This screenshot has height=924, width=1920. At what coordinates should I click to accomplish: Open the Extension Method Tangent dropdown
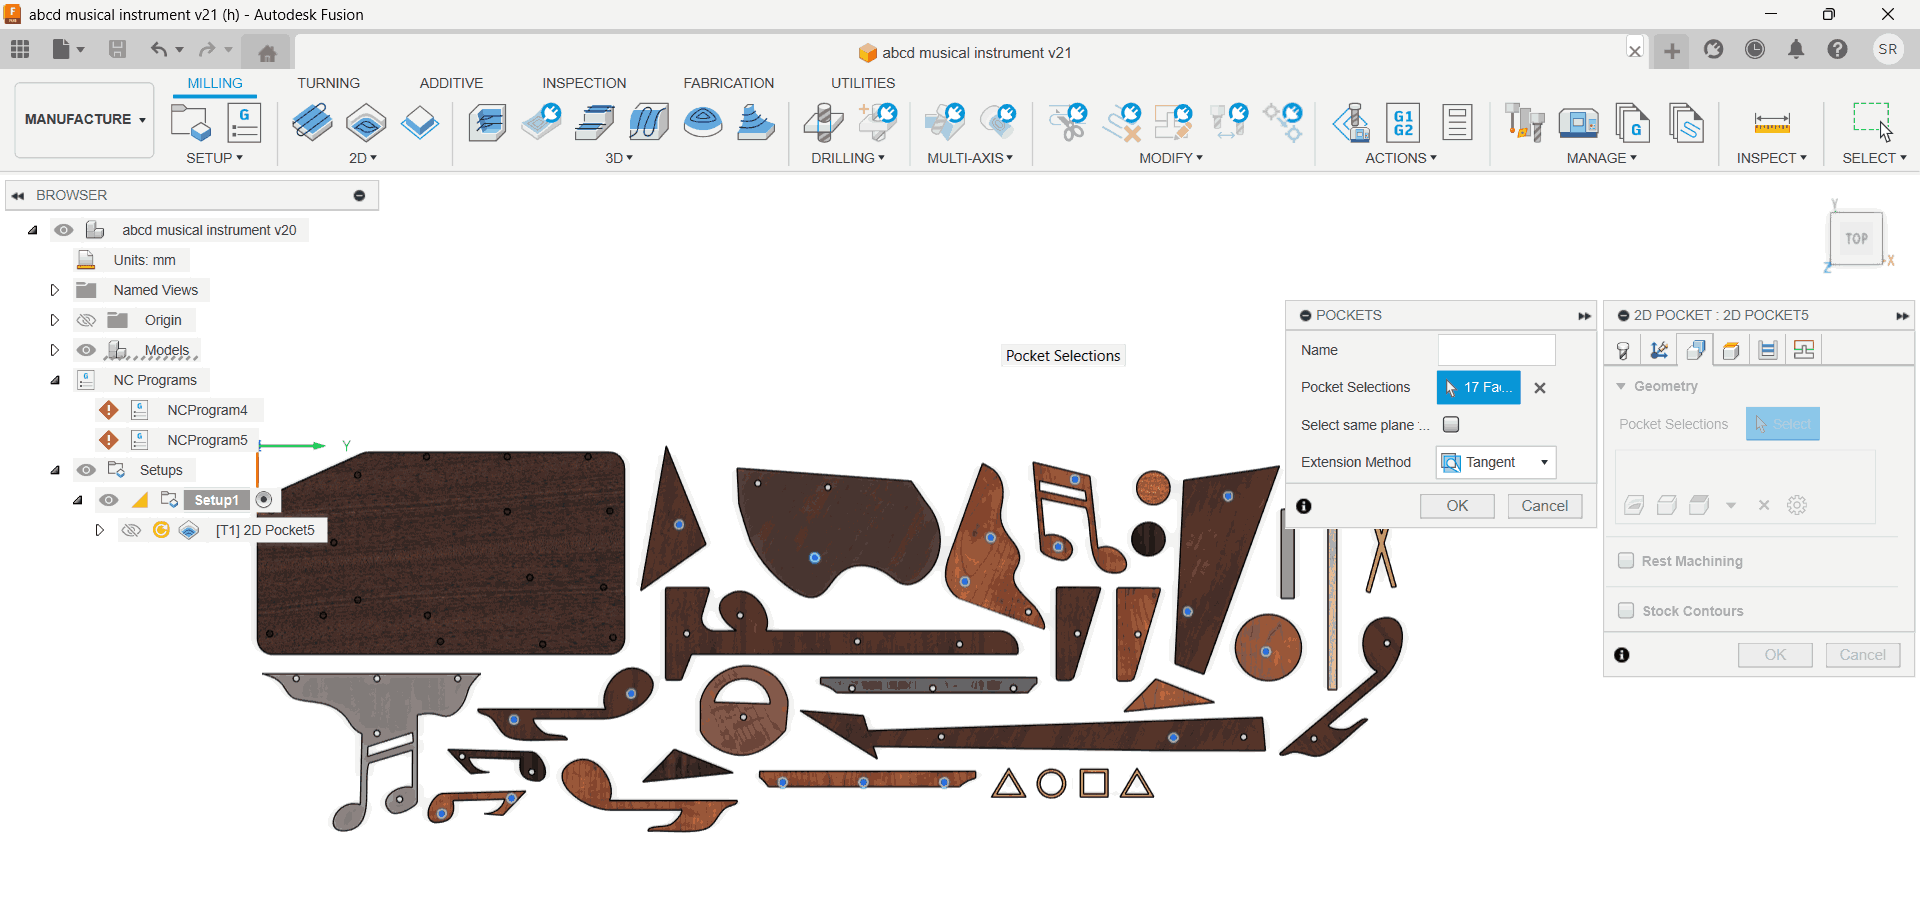pyautogui.click(x=1496, y=462)
